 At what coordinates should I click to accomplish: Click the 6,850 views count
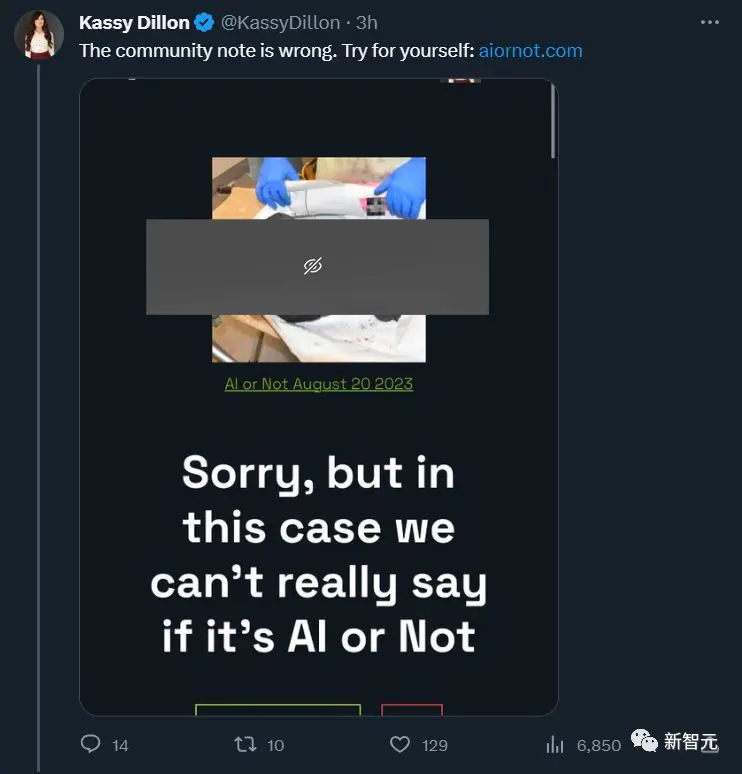(x=599, y=745)
